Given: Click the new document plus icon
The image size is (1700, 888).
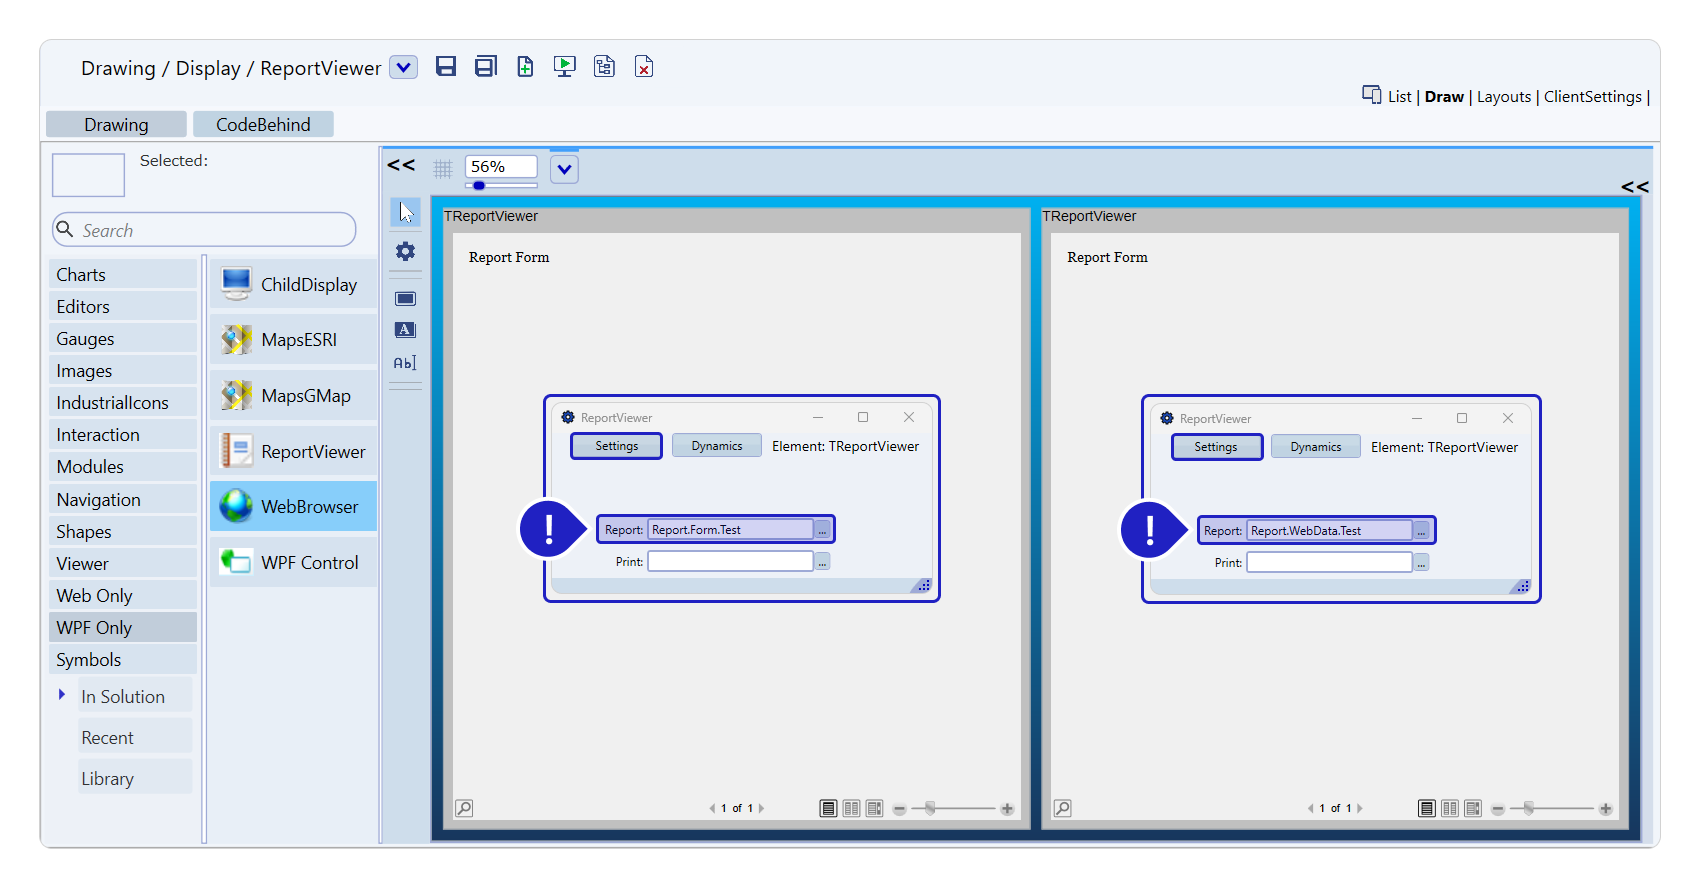Looking at the screenshot, I should [x=525, y=67].
